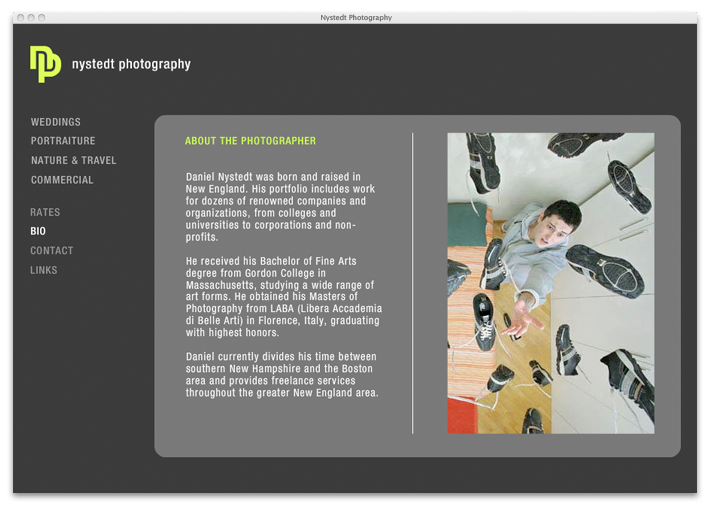
Task: Navigate to the Links page
Action: click(x=44, y=270)
